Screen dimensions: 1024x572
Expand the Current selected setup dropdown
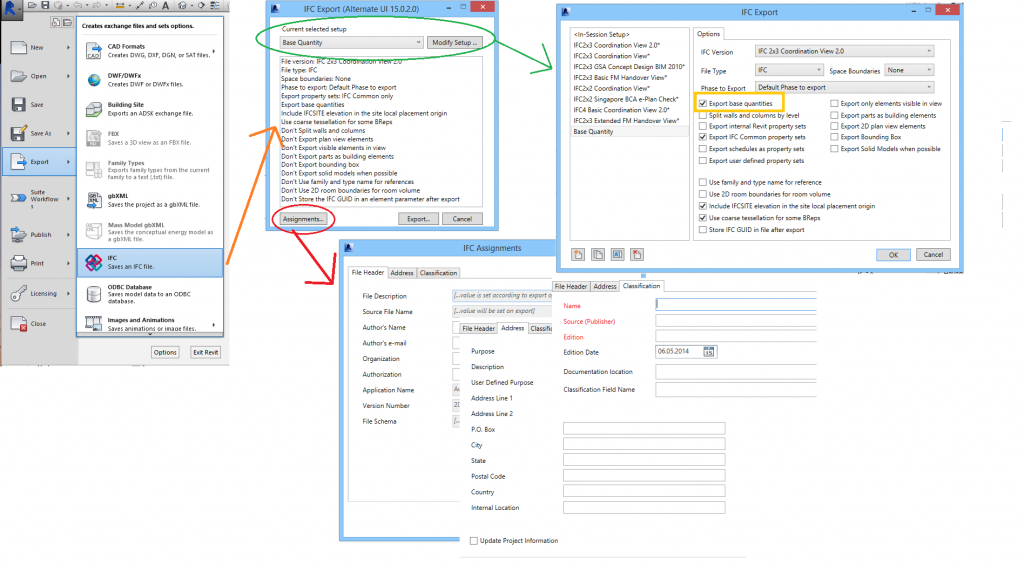click(349, 43)
